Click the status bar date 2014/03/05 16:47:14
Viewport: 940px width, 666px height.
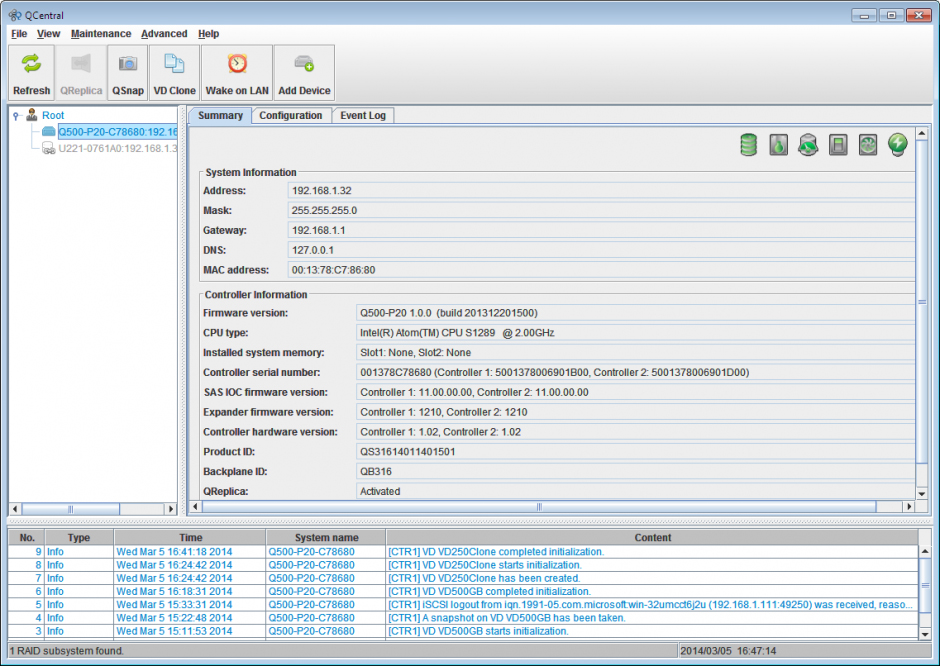(728, 650)
